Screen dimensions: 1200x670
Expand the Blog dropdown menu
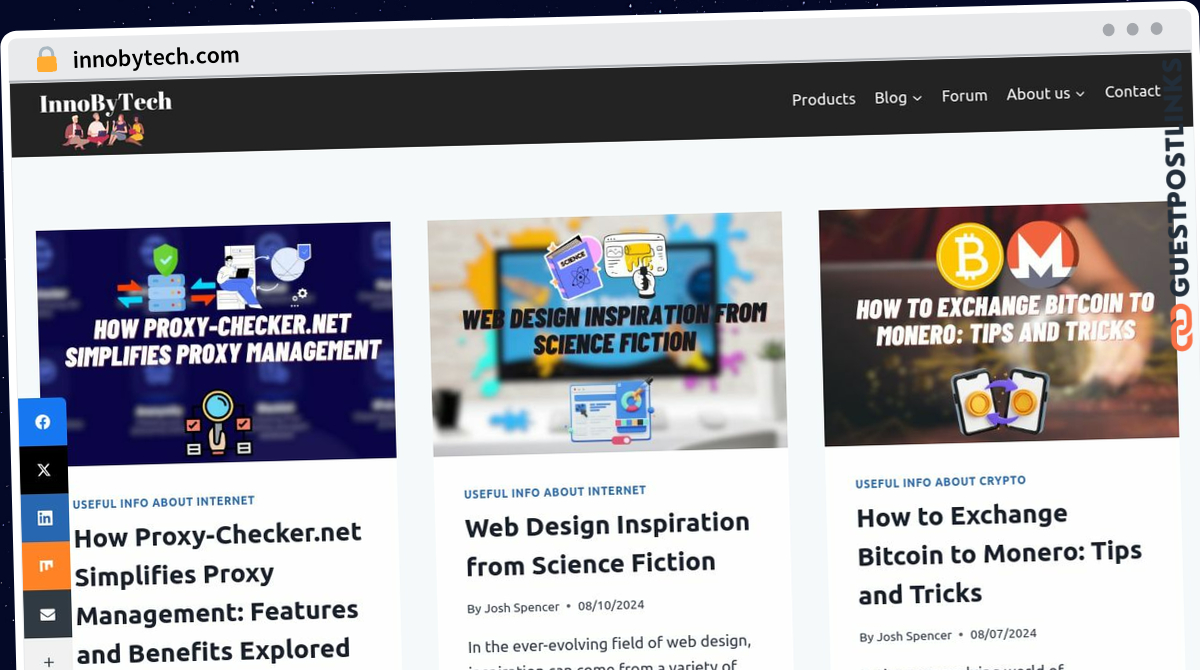pyautogui.click(x=898, y=97)
